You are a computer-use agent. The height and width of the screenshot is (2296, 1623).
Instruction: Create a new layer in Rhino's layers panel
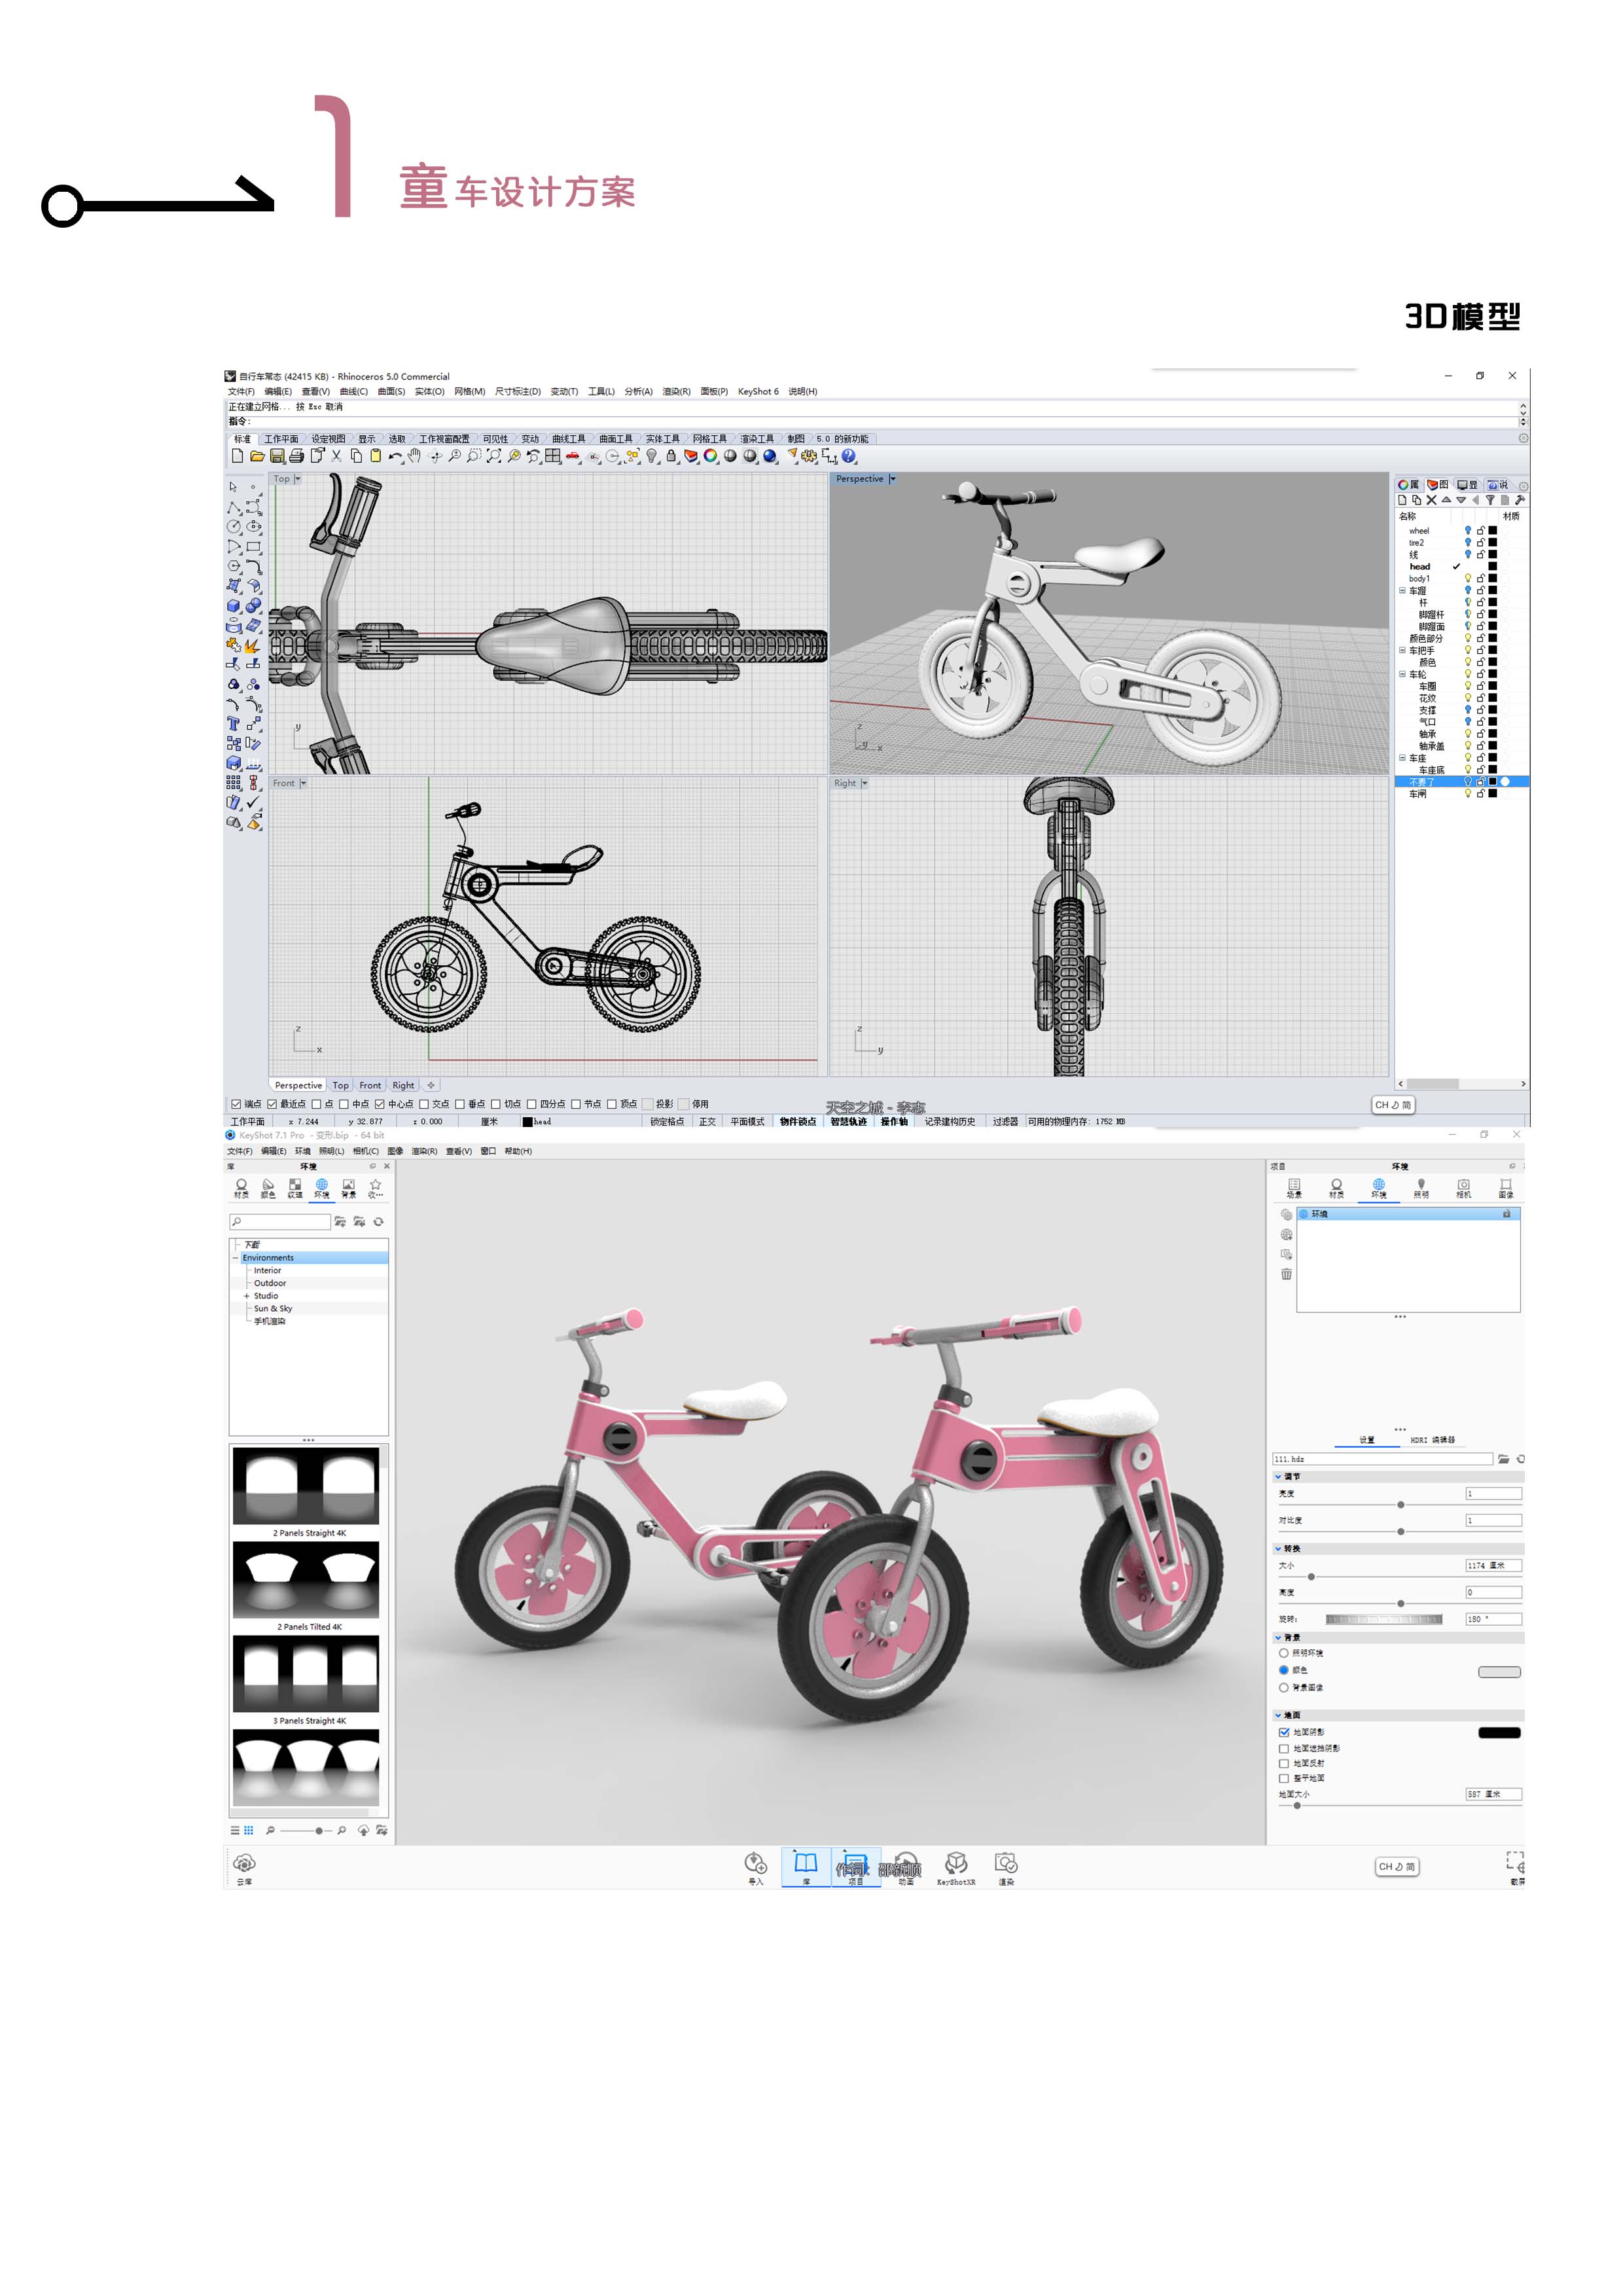coord(1403,501)
